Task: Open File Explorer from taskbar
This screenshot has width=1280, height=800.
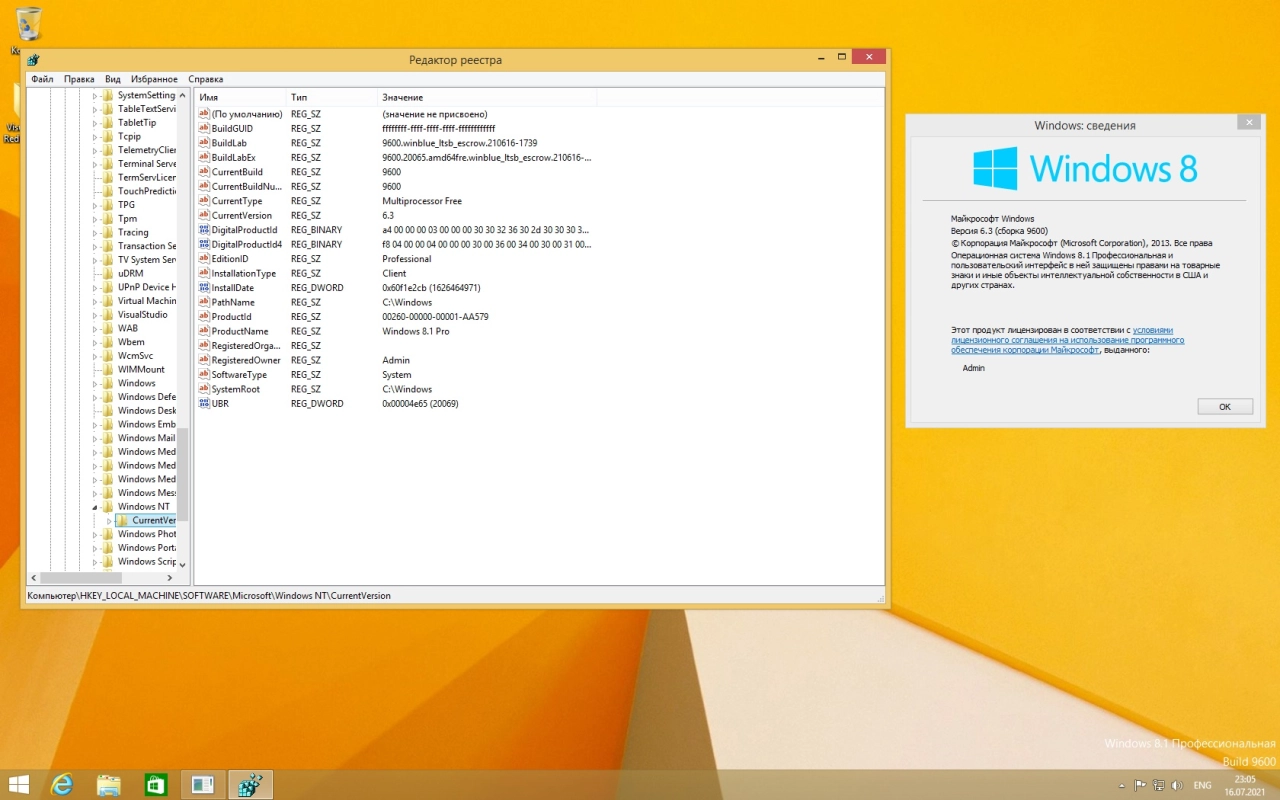Action: pos(109,785)
